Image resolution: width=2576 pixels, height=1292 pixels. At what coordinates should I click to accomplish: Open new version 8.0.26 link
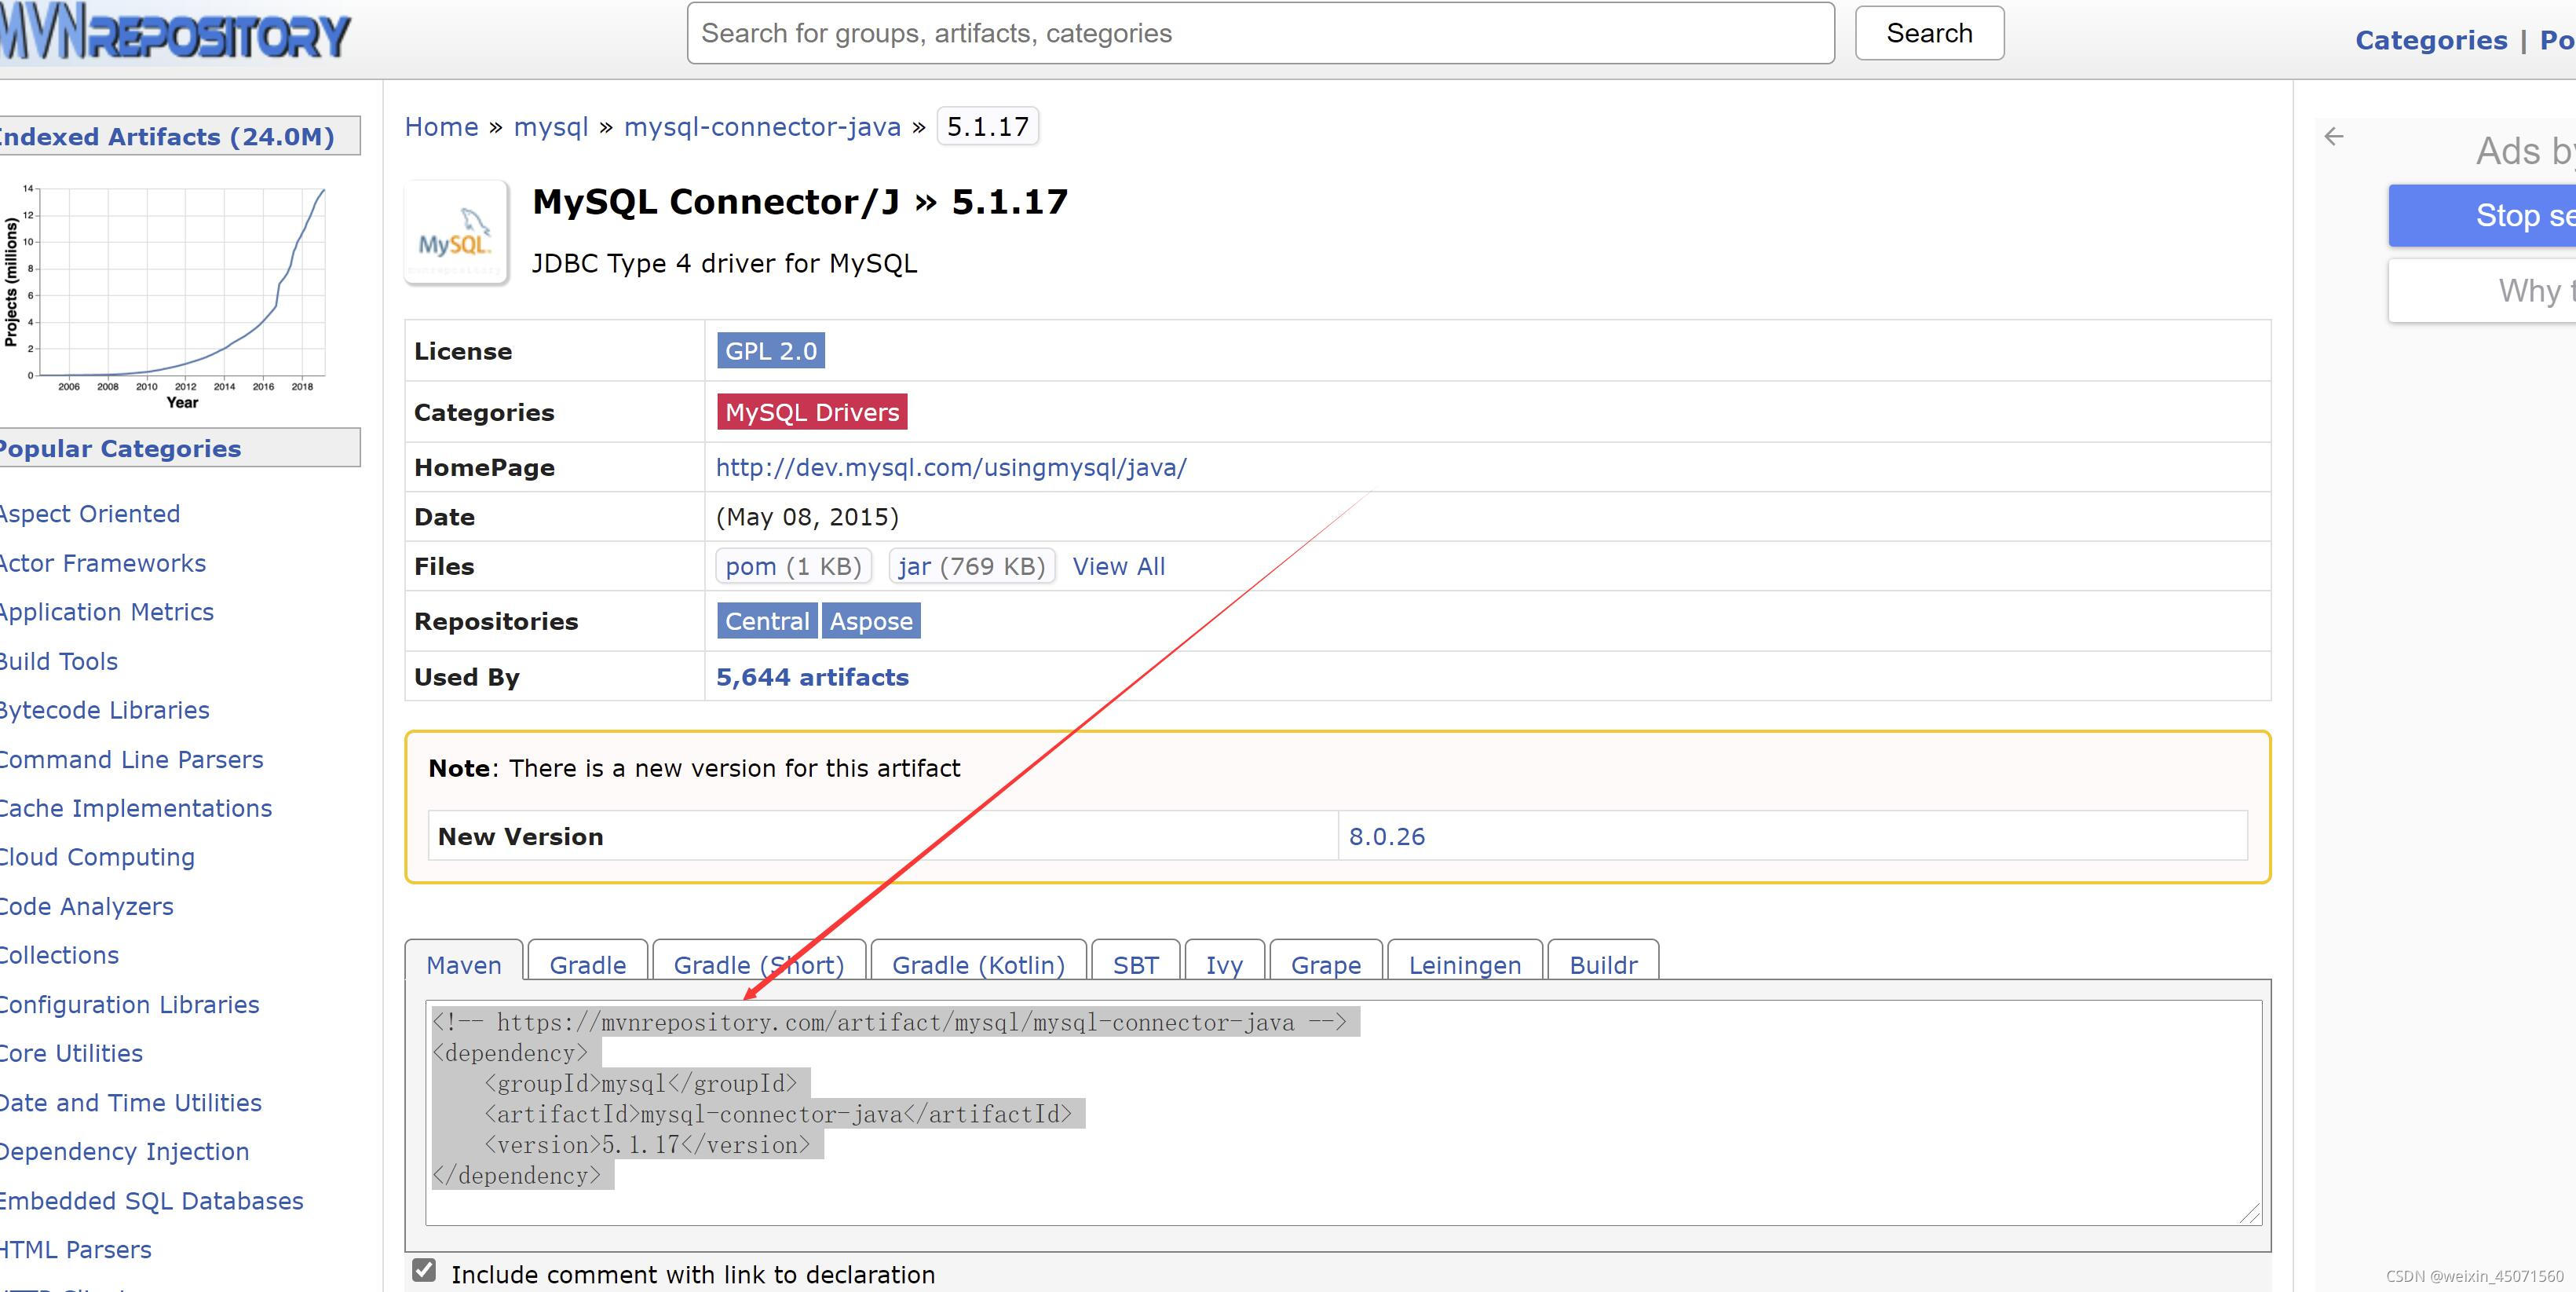click(x=1387, y=836)
